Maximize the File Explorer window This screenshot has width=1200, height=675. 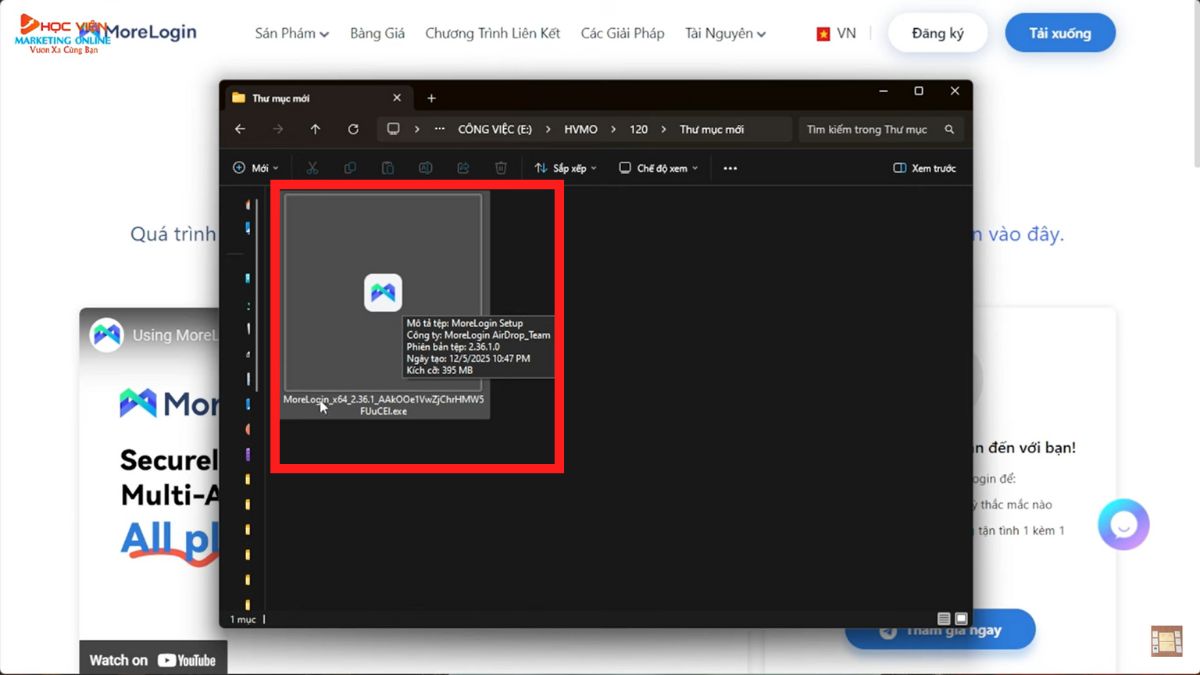[919, 91]
